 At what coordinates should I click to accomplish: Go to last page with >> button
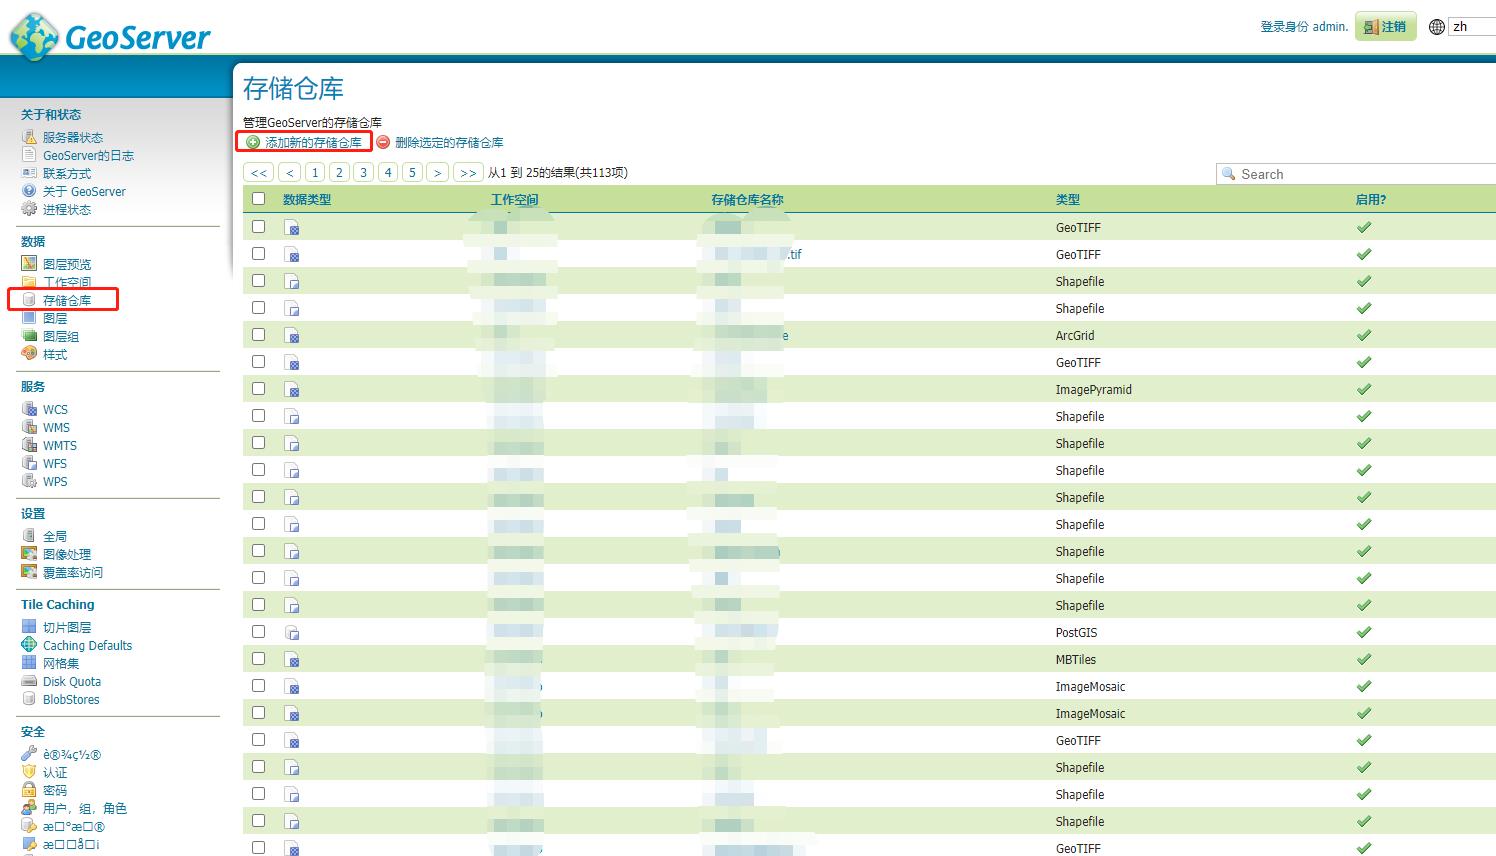pos(468,173)
